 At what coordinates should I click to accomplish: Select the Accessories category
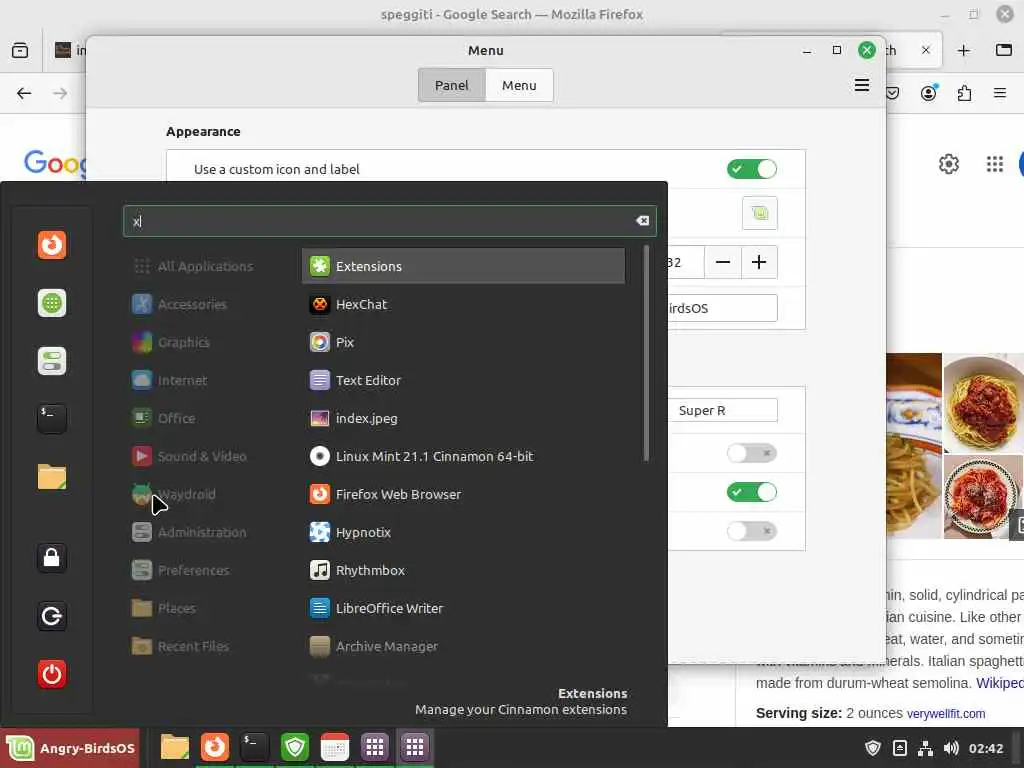(x=180, y=304)
